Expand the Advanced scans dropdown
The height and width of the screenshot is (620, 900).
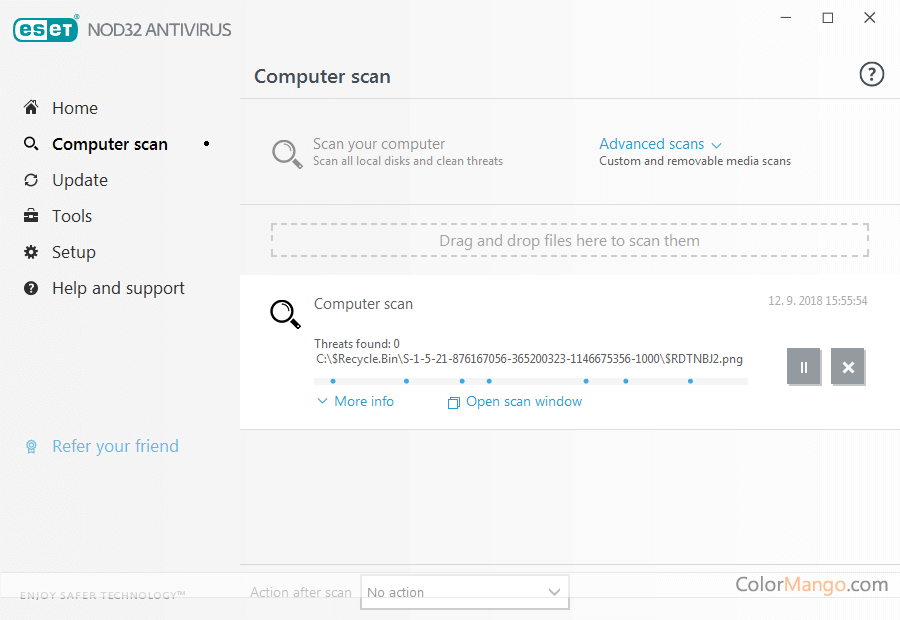tap(660, 144)
